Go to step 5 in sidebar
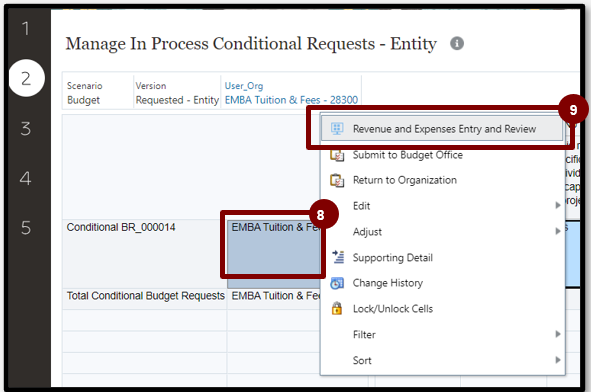The height and width of the screenshot is (392, 591). tap(26, 228)
